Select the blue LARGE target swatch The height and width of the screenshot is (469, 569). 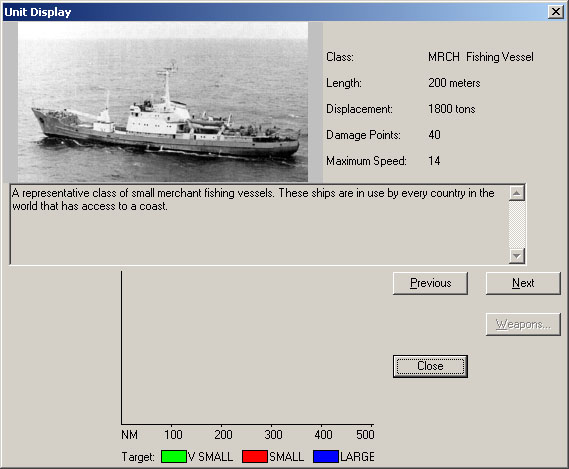click(326, 456)
